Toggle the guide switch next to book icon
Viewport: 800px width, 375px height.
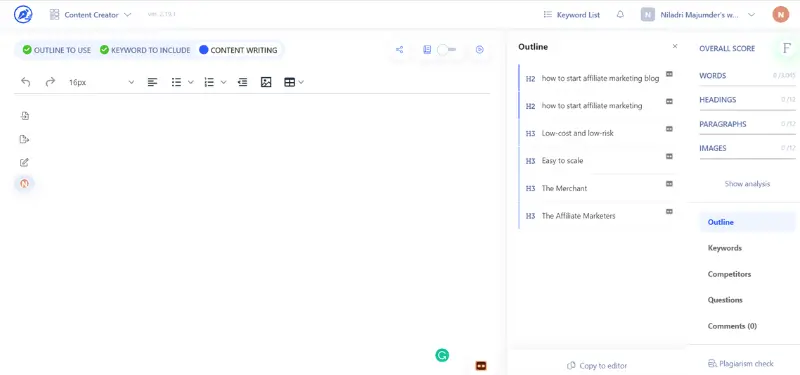pyautogui.click(x=447, y=49)
